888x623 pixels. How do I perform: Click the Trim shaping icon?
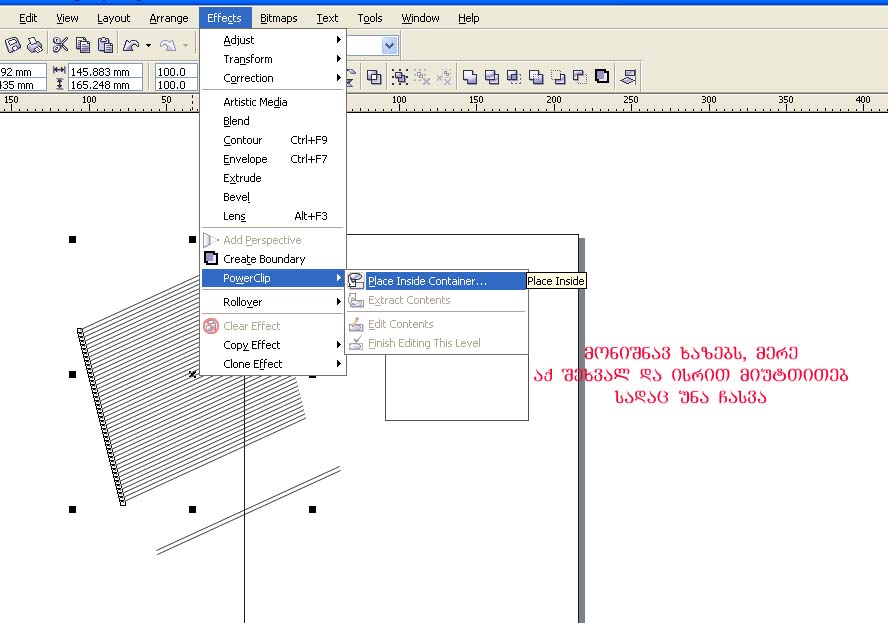[x=492, y=77]
